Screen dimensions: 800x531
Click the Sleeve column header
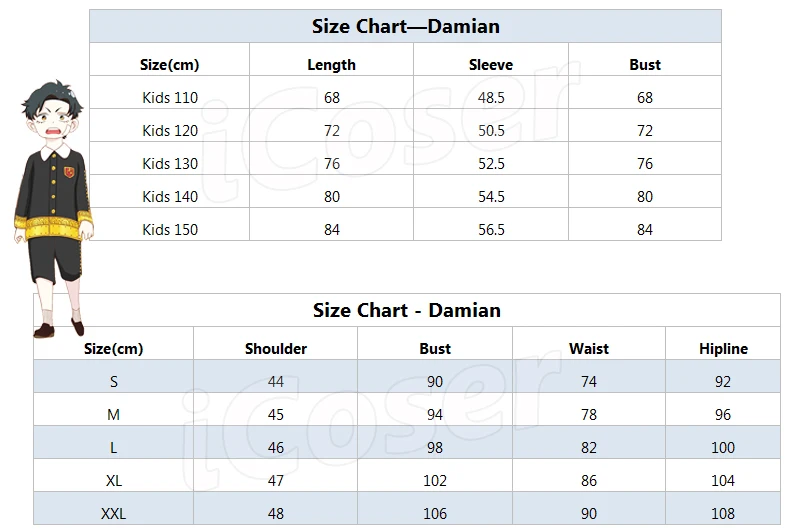[x=491, y=65]
